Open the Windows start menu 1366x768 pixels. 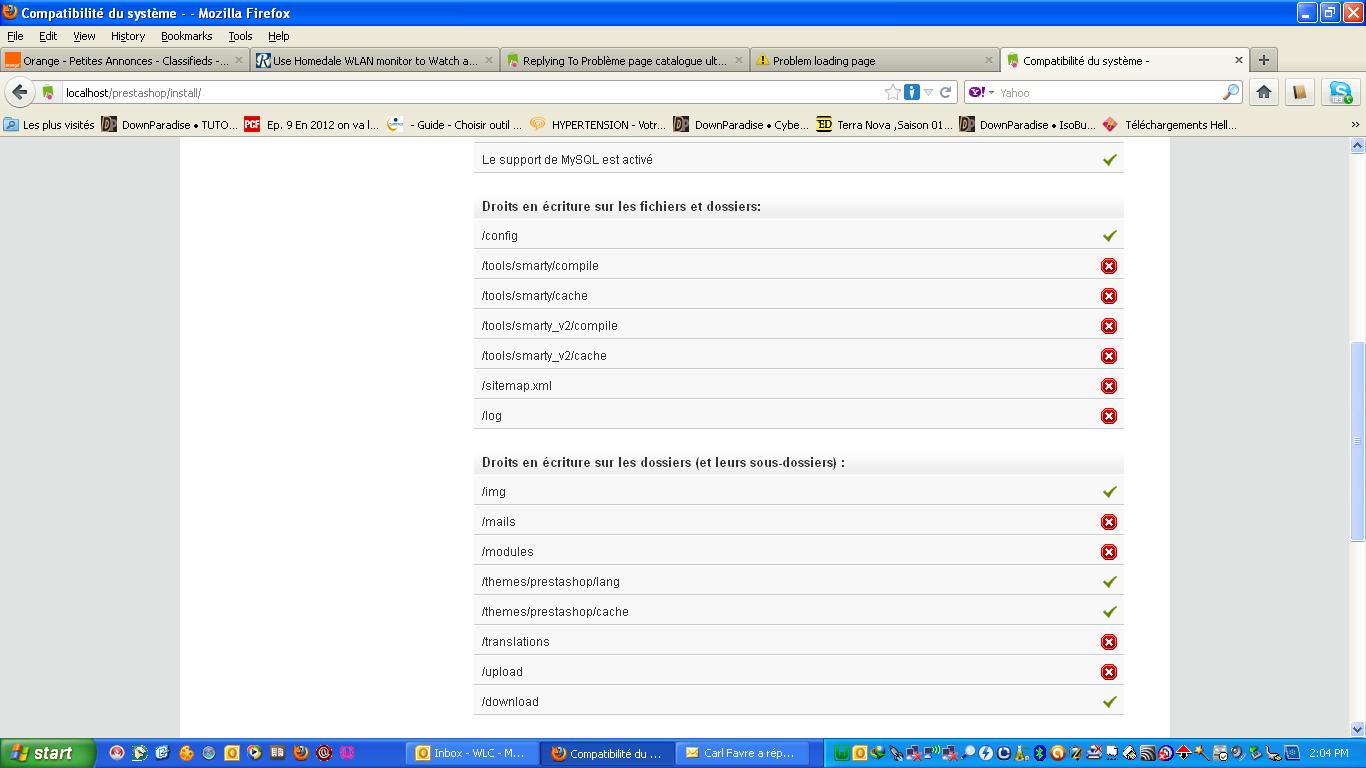[47, 753]
